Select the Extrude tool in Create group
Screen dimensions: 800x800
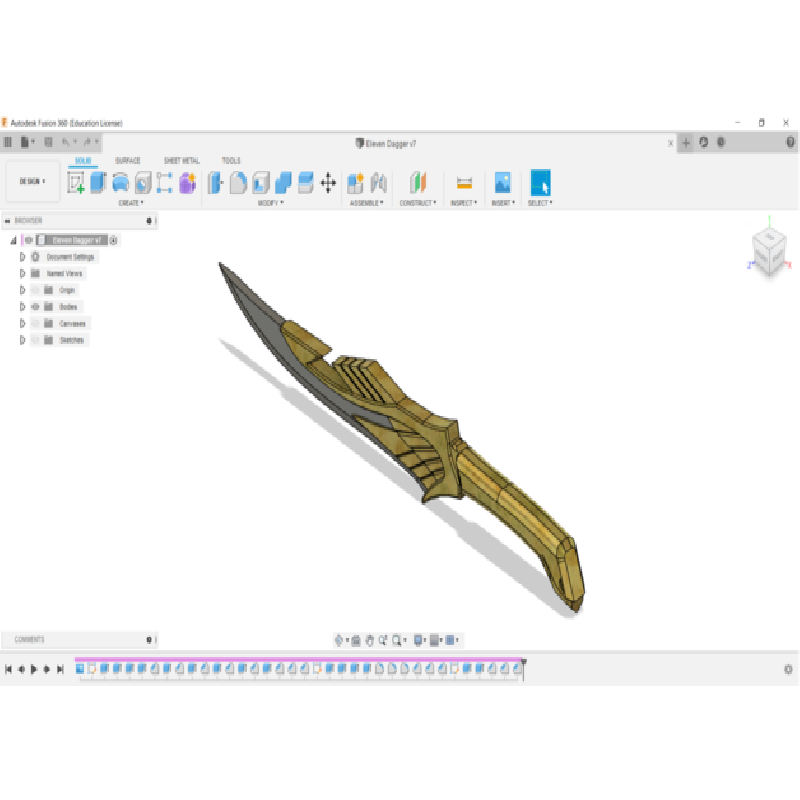coord(98,183)
